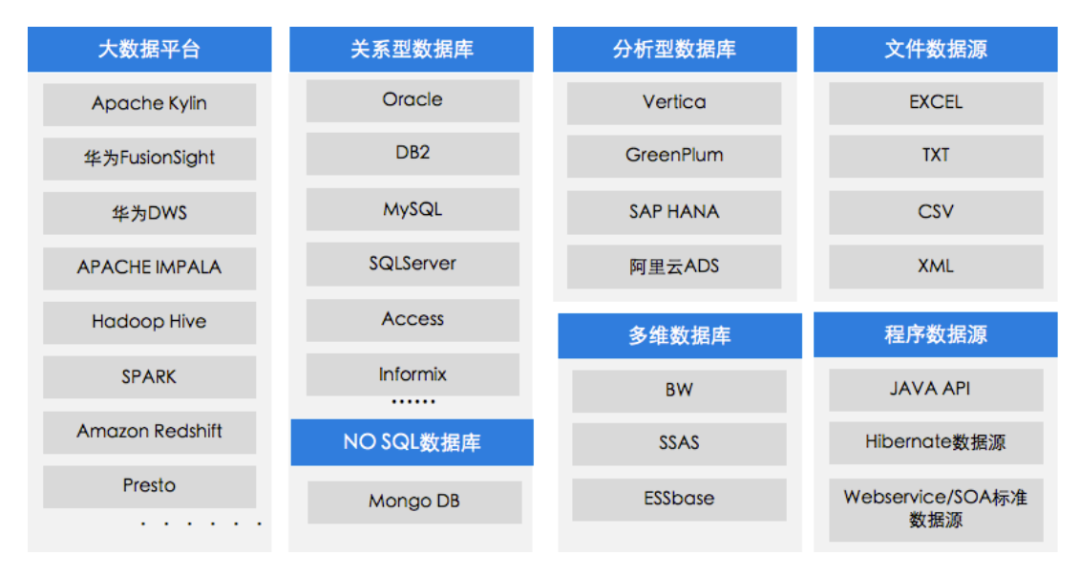The width and height of the screenshot is (1080, 577).
Task: Click the Oracle database box
Action: [412, 100]
